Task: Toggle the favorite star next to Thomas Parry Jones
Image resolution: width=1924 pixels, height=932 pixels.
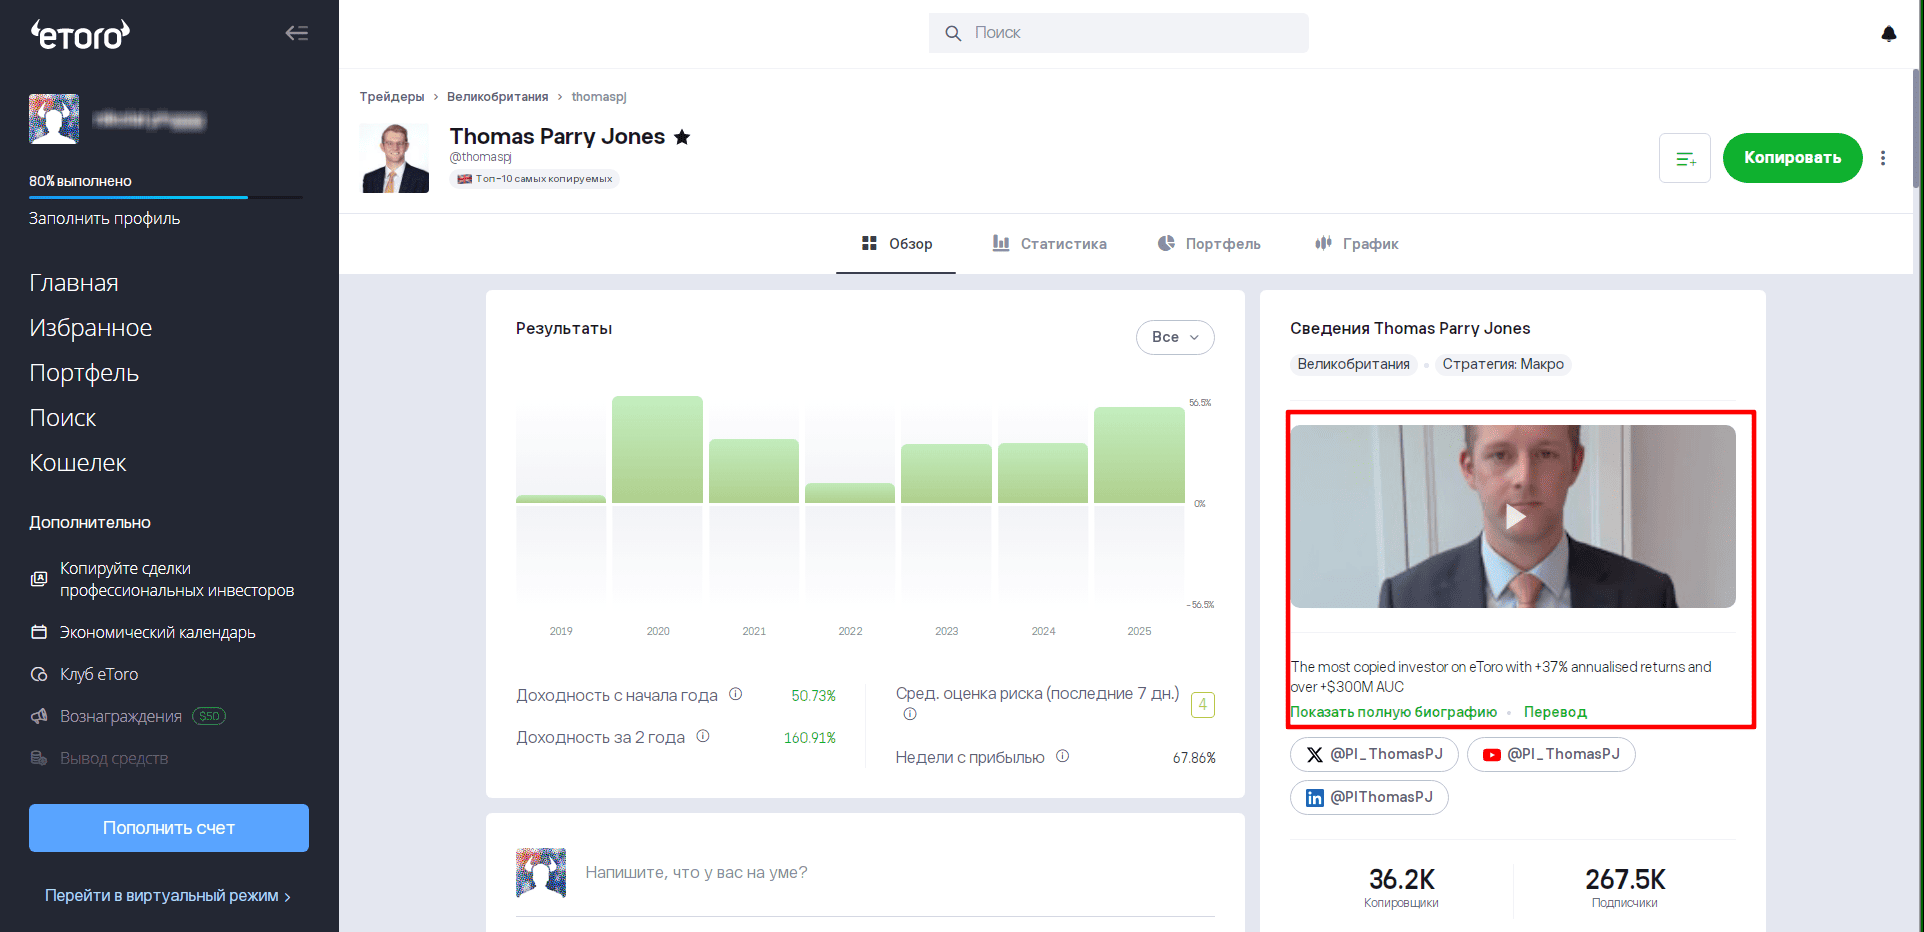Action: click(682, 137)
